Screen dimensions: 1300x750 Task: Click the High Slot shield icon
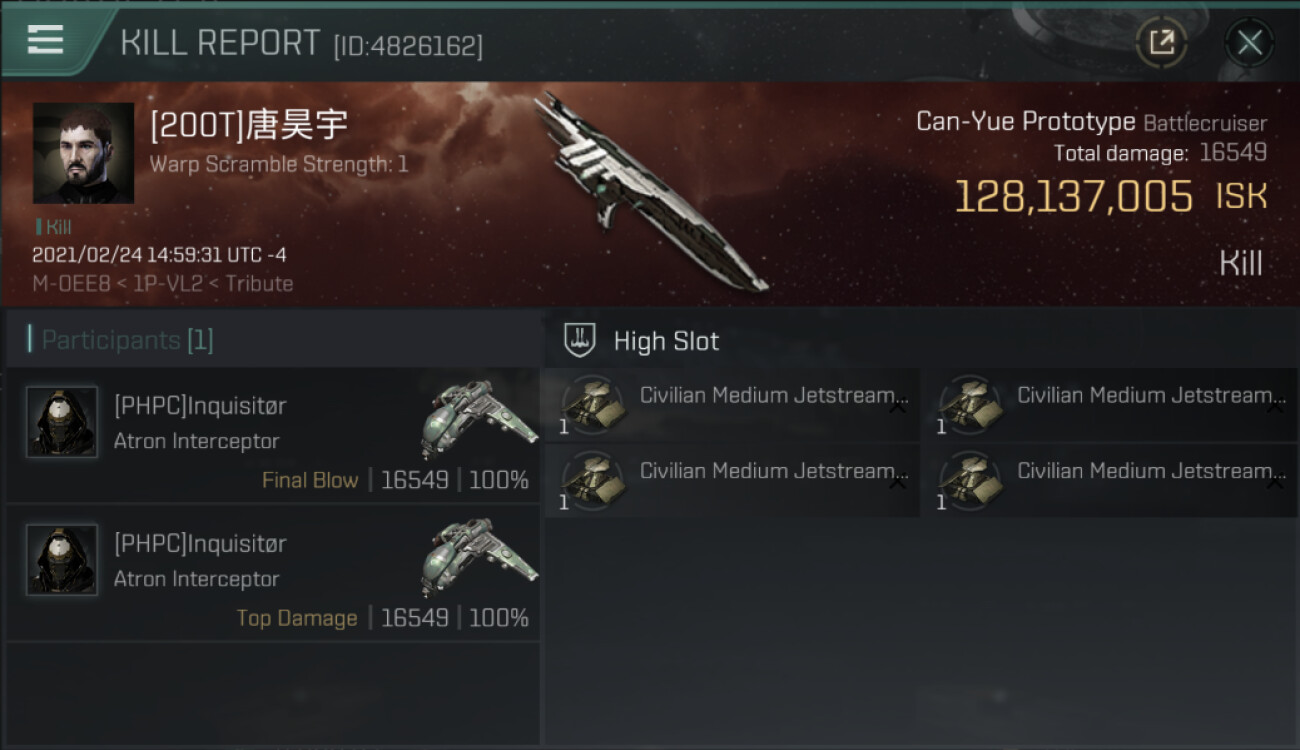point(580,340)
